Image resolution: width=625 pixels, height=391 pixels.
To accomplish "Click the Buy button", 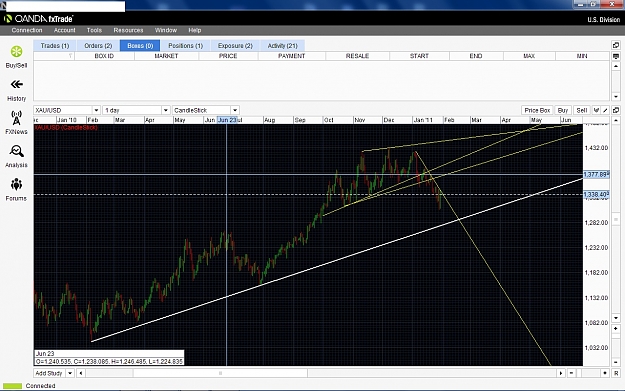I will (563, 110).
